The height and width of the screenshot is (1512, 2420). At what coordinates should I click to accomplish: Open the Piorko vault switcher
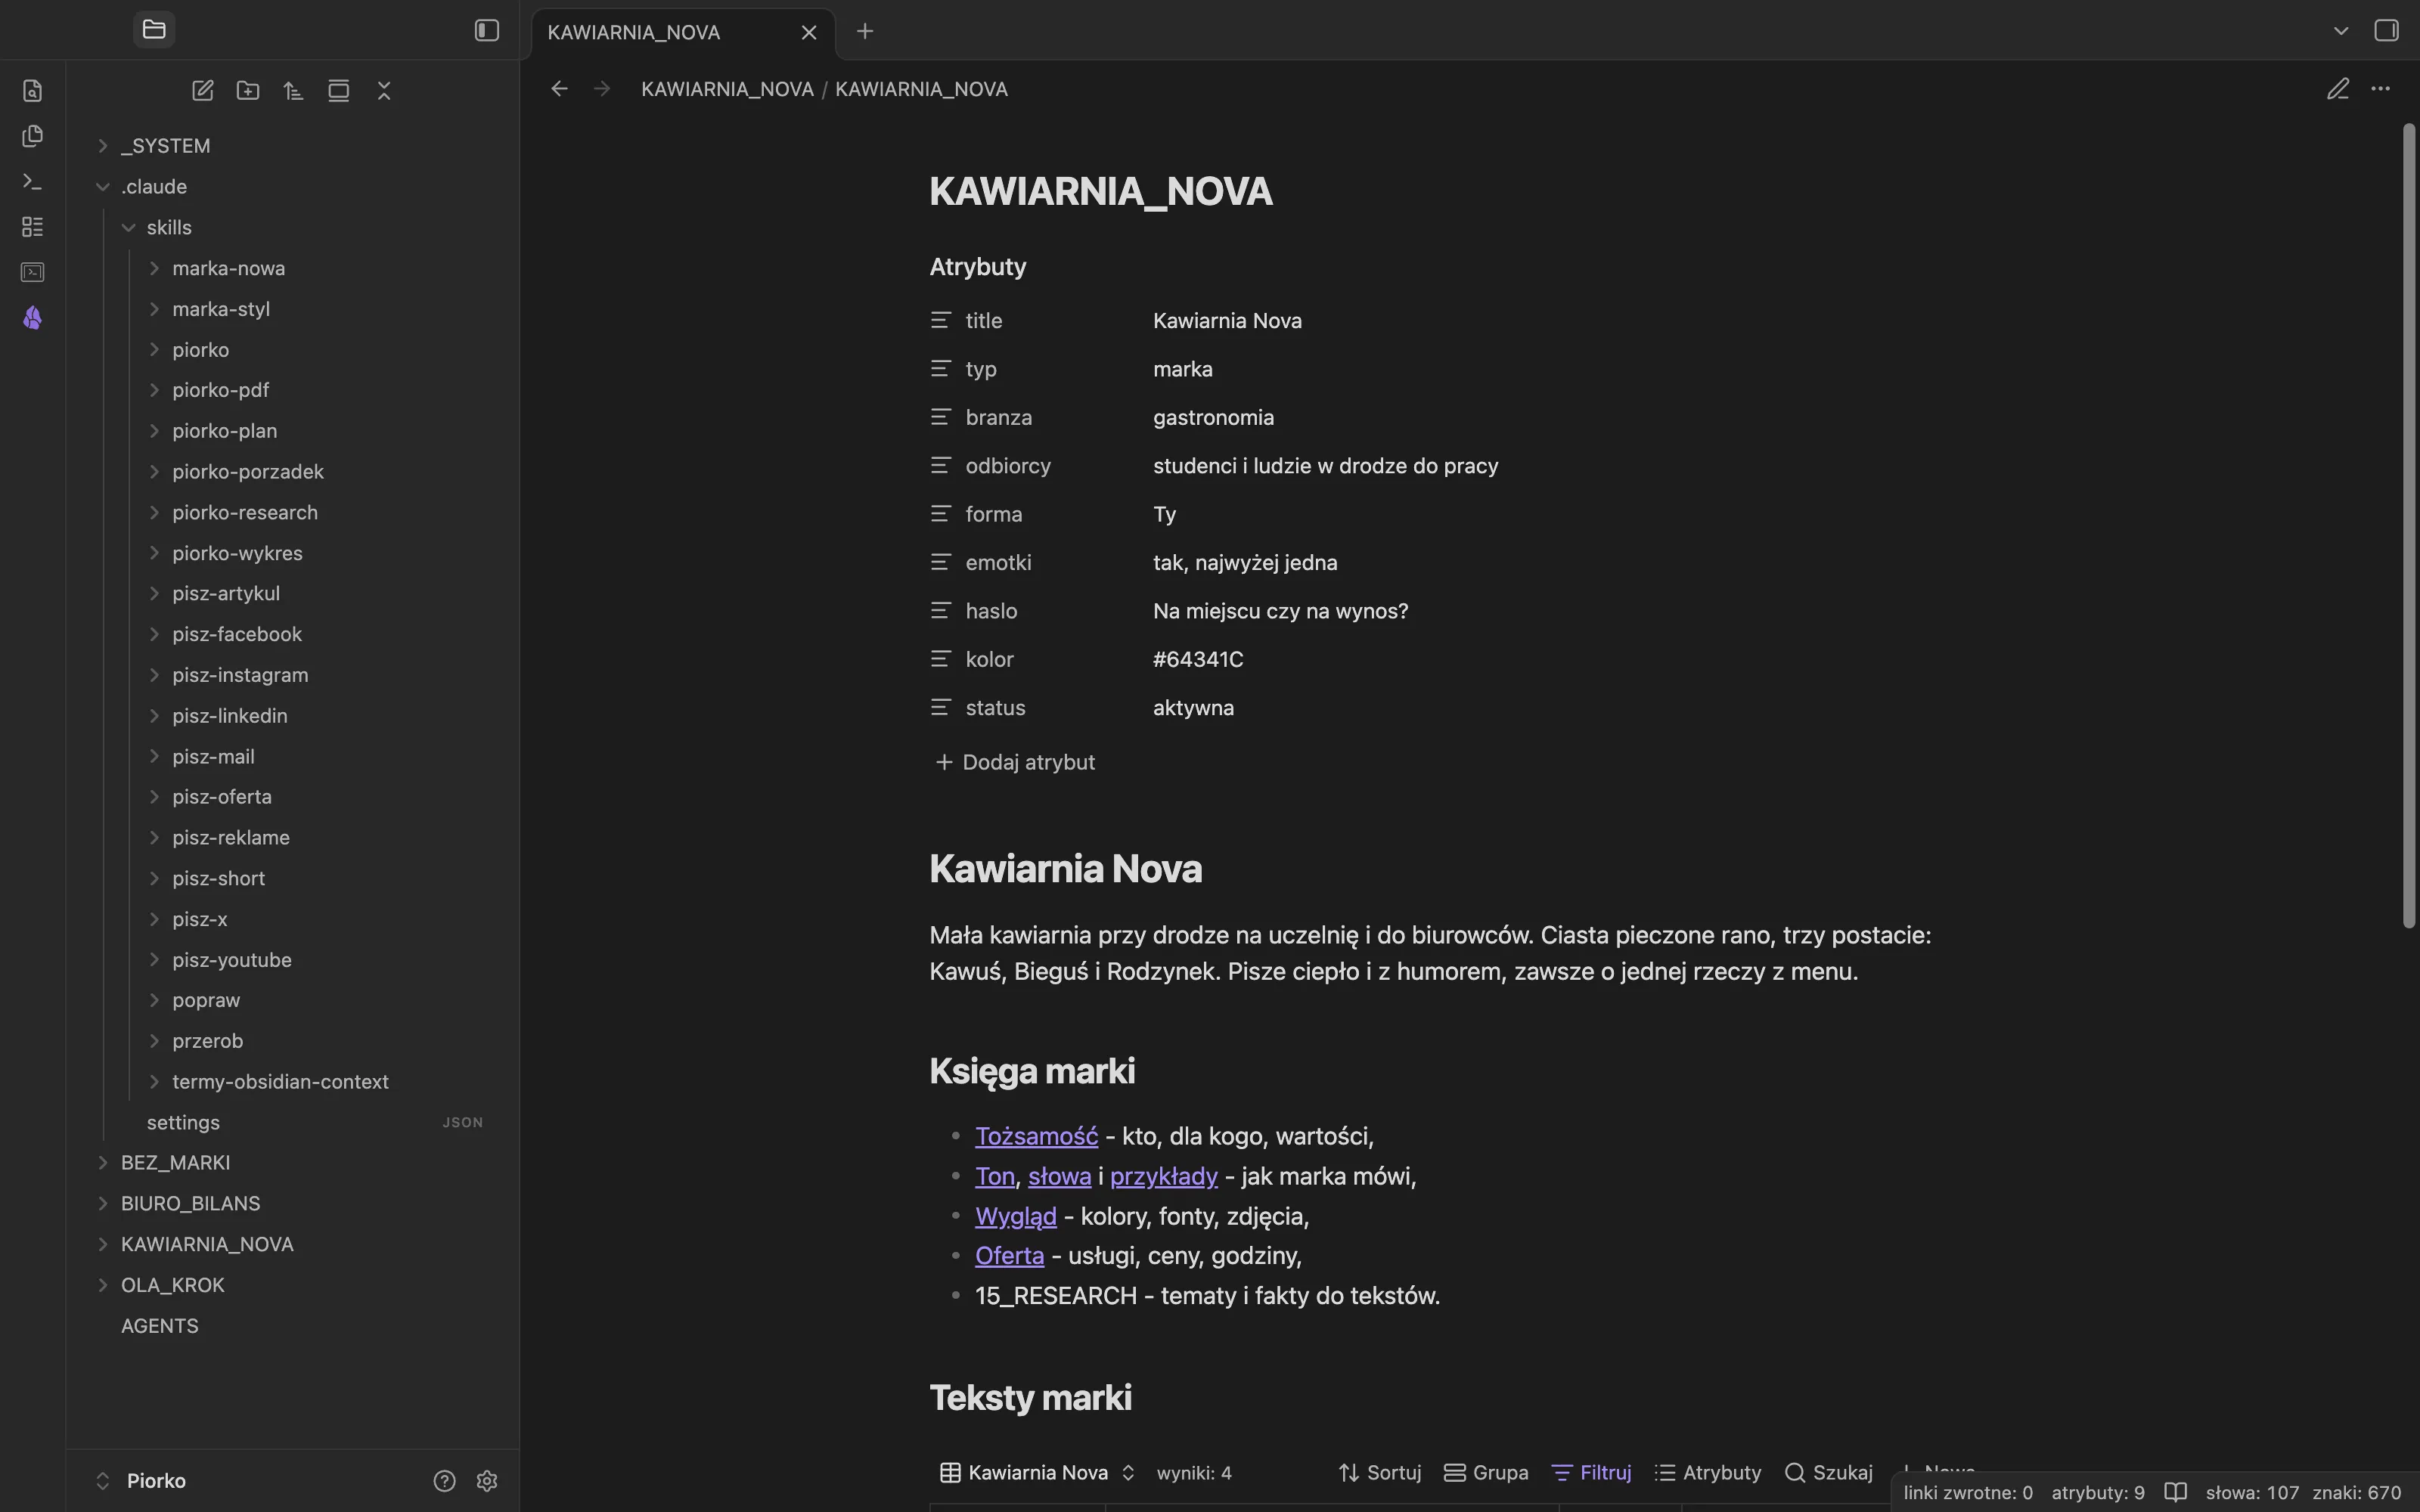(x=141, y=1481)
